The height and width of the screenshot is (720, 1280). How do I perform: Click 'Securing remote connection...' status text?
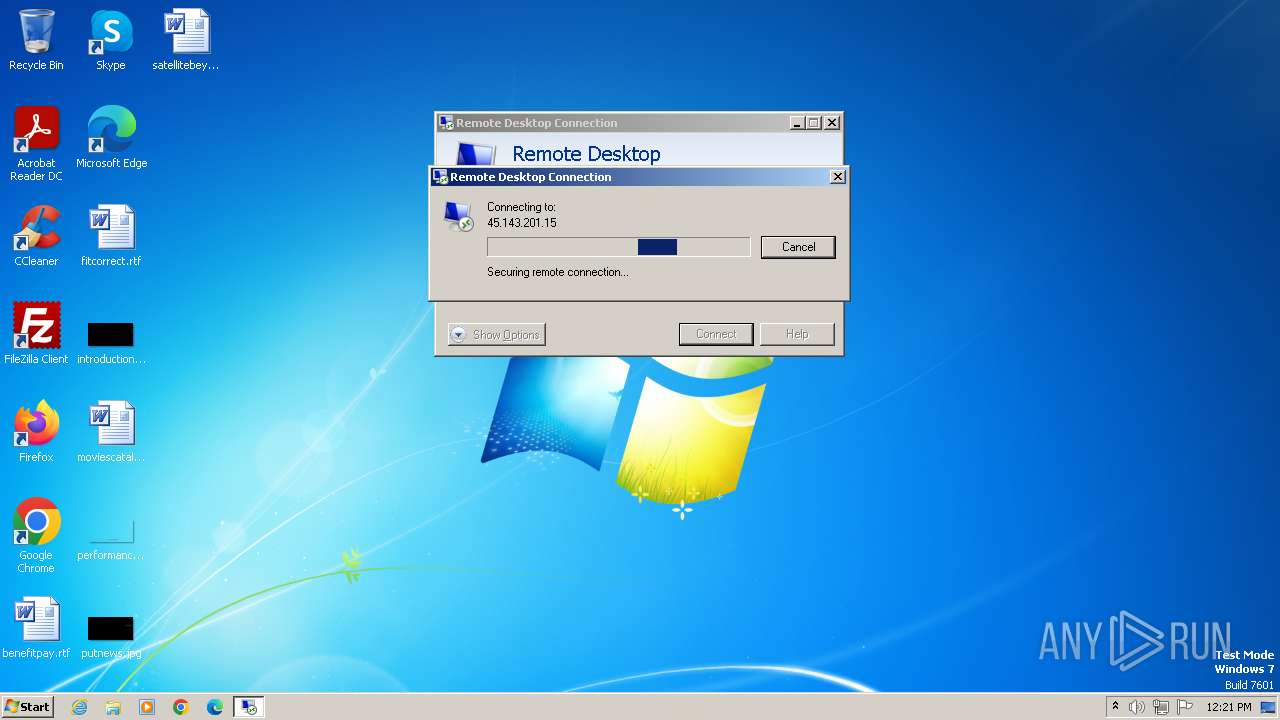pyautogui.click(x=558, y=272)
